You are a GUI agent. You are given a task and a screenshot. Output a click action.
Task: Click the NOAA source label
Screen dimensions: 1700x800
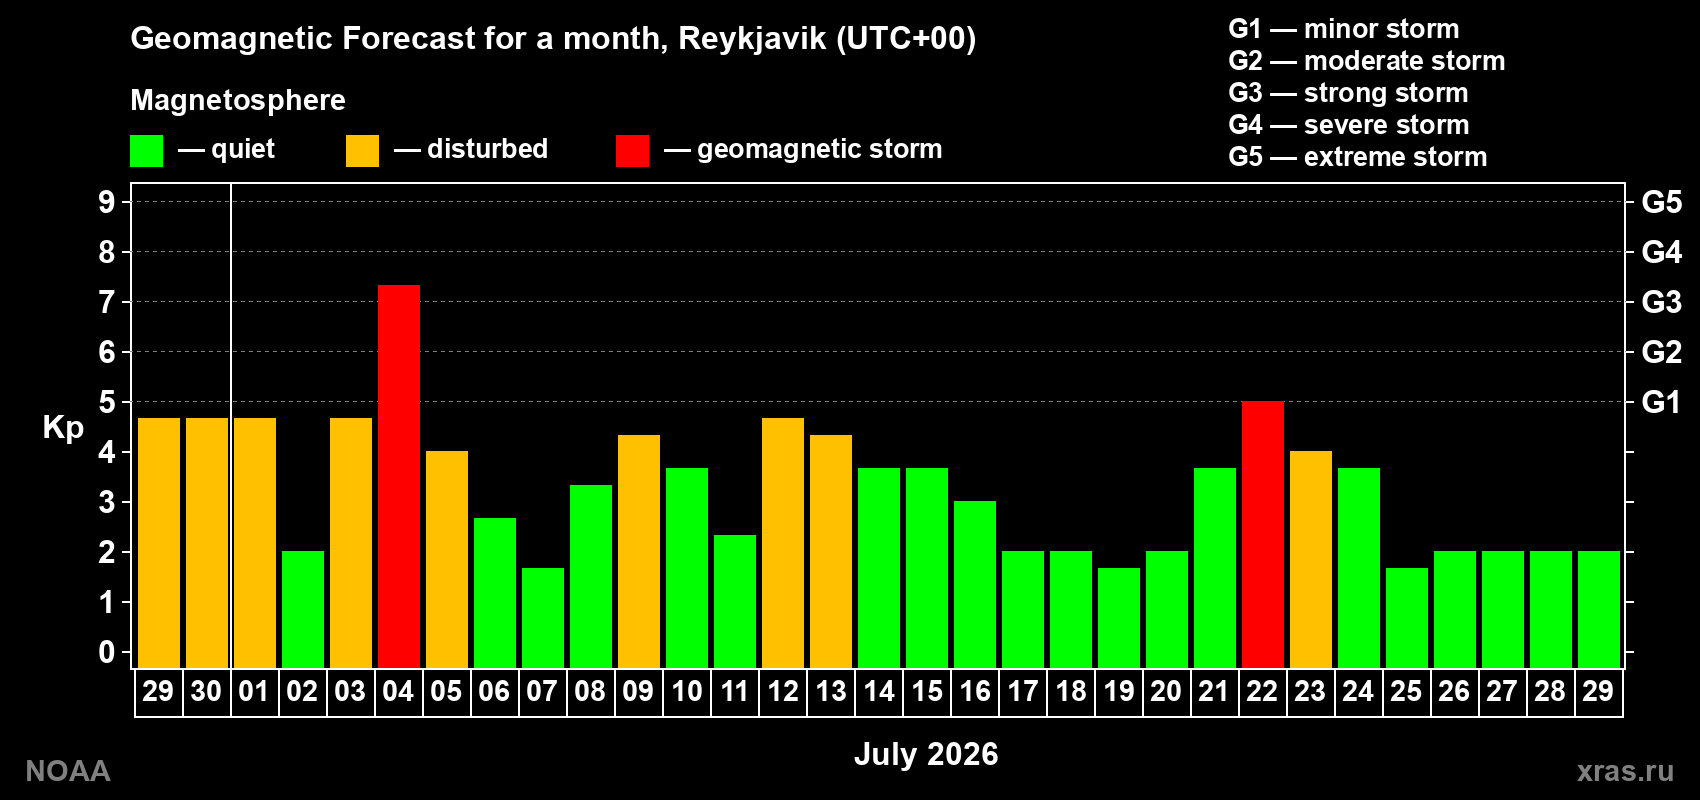pos(68,771)
